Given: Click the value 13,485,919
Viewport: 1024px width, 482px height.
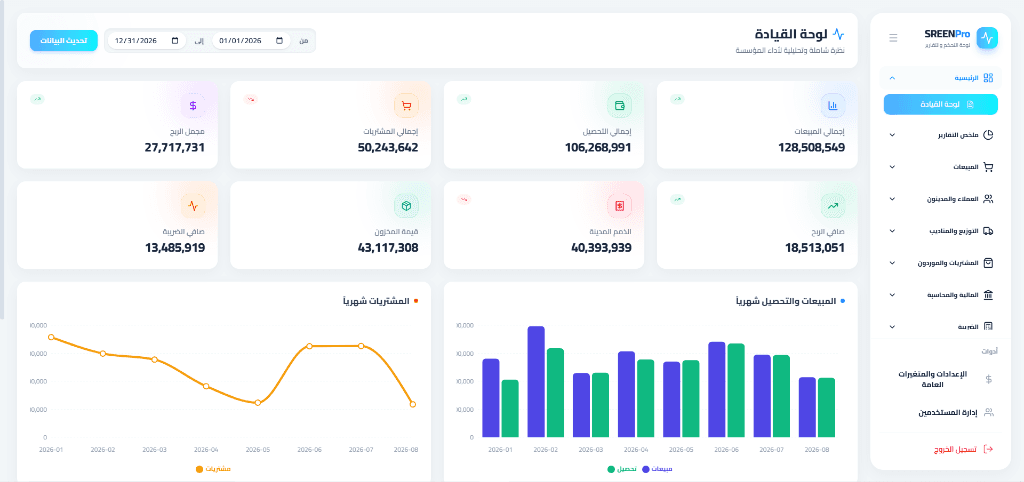Looking at the screenshot, I should click(175, 248).
